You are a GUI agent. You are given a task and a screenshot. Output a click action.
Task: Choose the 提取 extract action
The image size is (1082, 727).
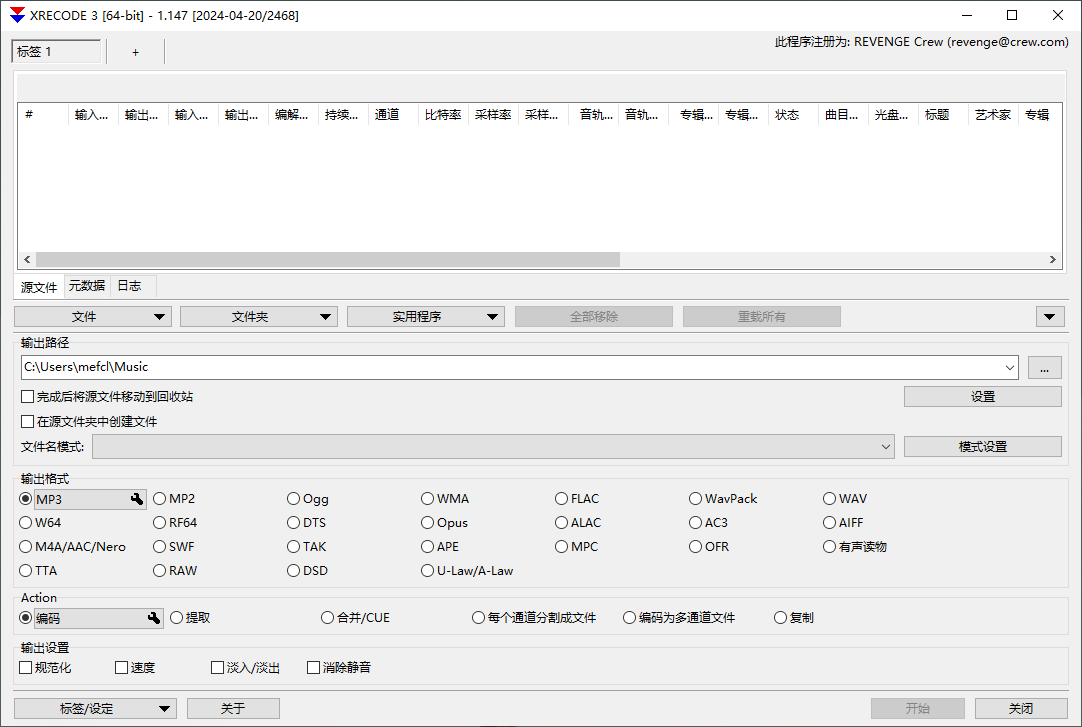click(x=176, y=617)
